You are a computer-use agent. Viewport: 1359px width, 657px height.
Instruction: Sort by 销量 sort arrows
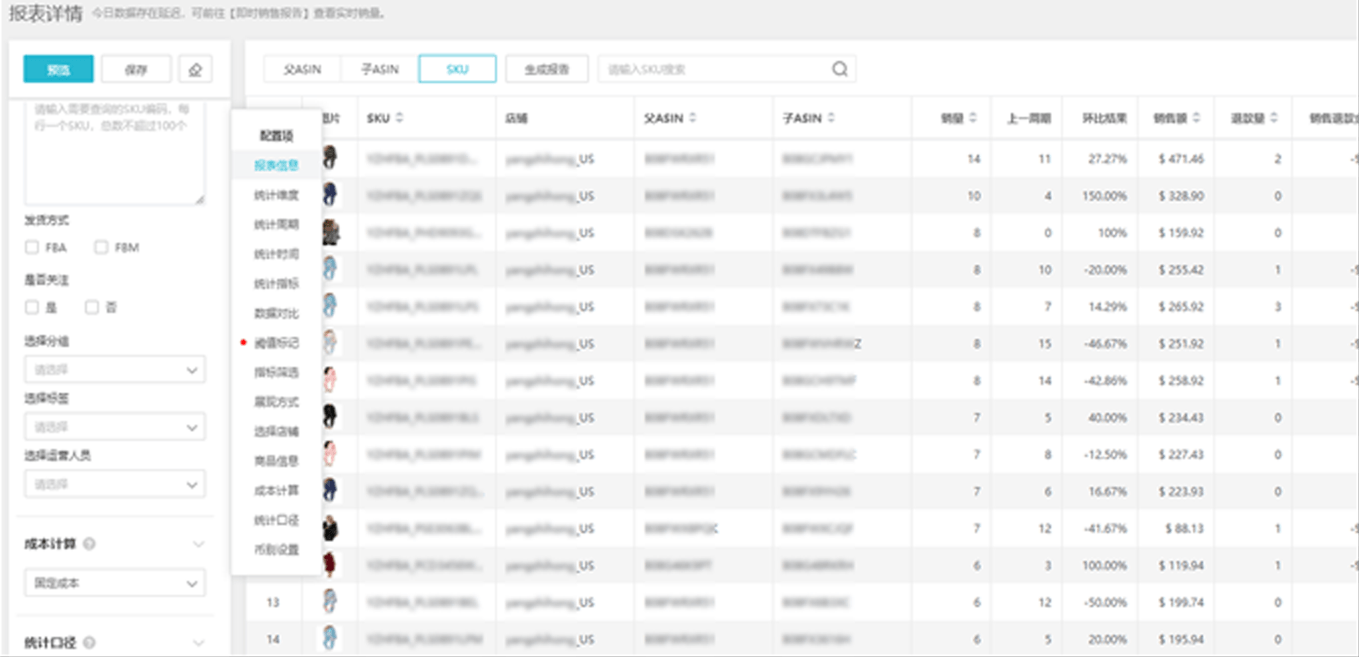[972, 118]
